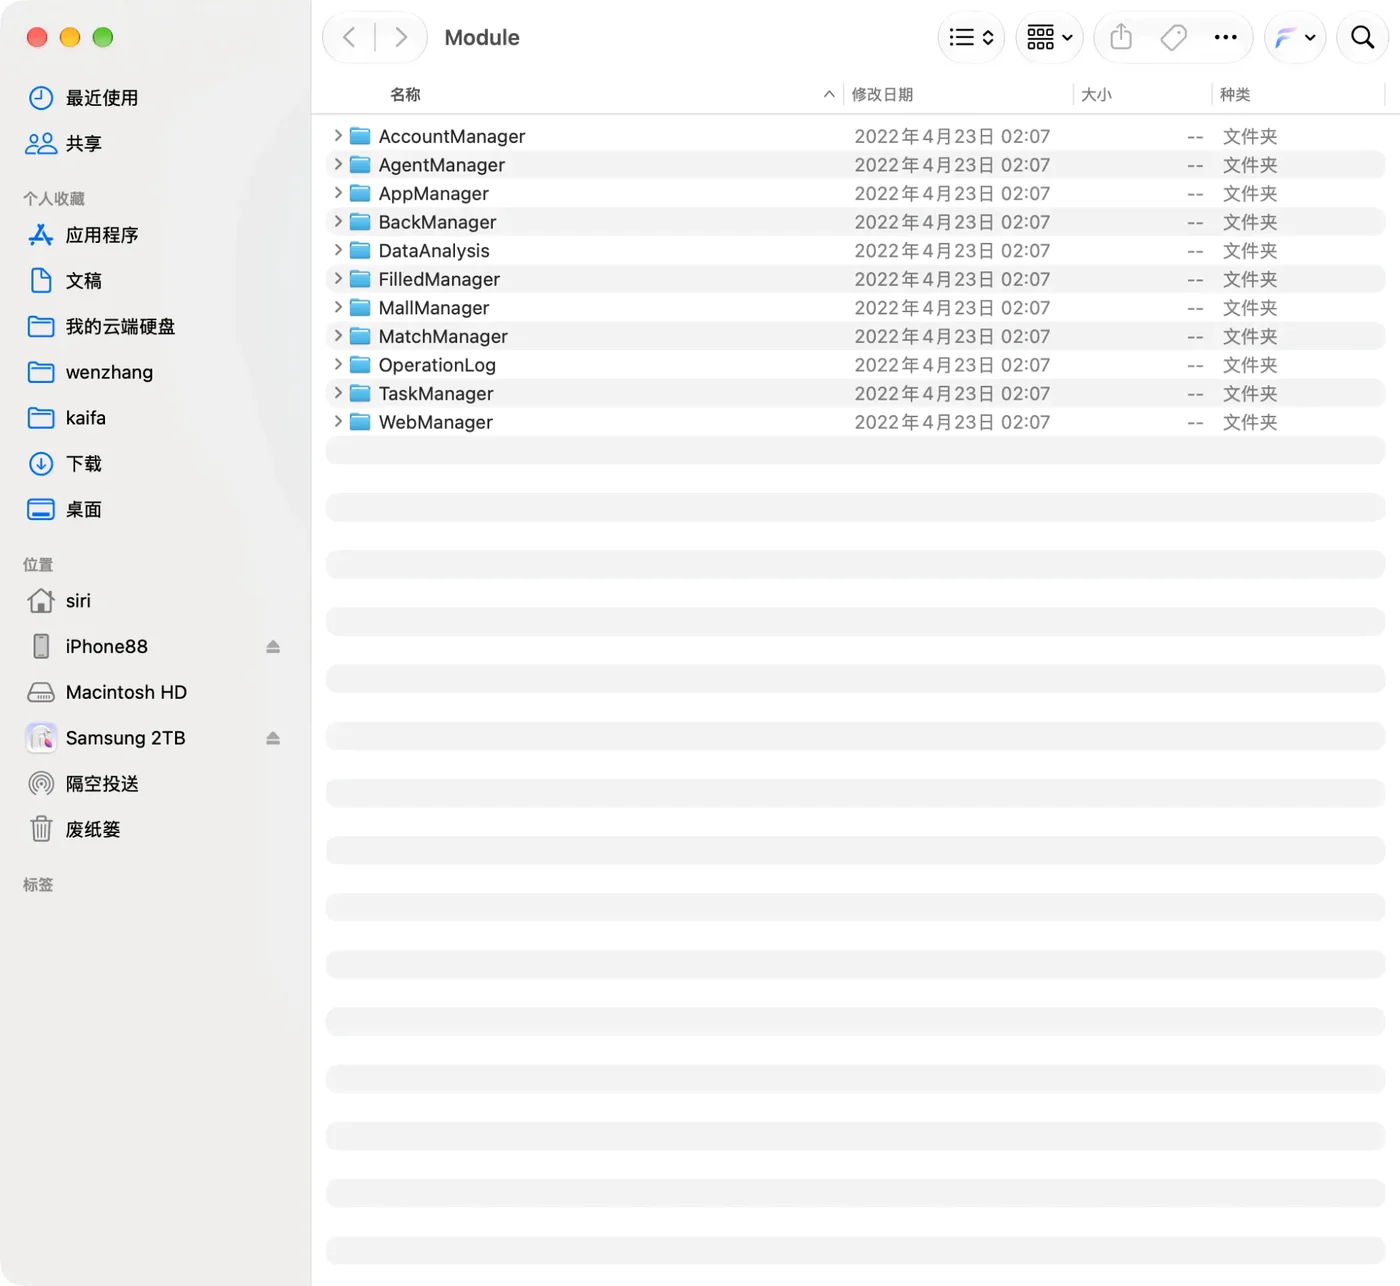Select the BackManager folder row
Viewport: 1400px width, 1286px height.
click(855, 222)
